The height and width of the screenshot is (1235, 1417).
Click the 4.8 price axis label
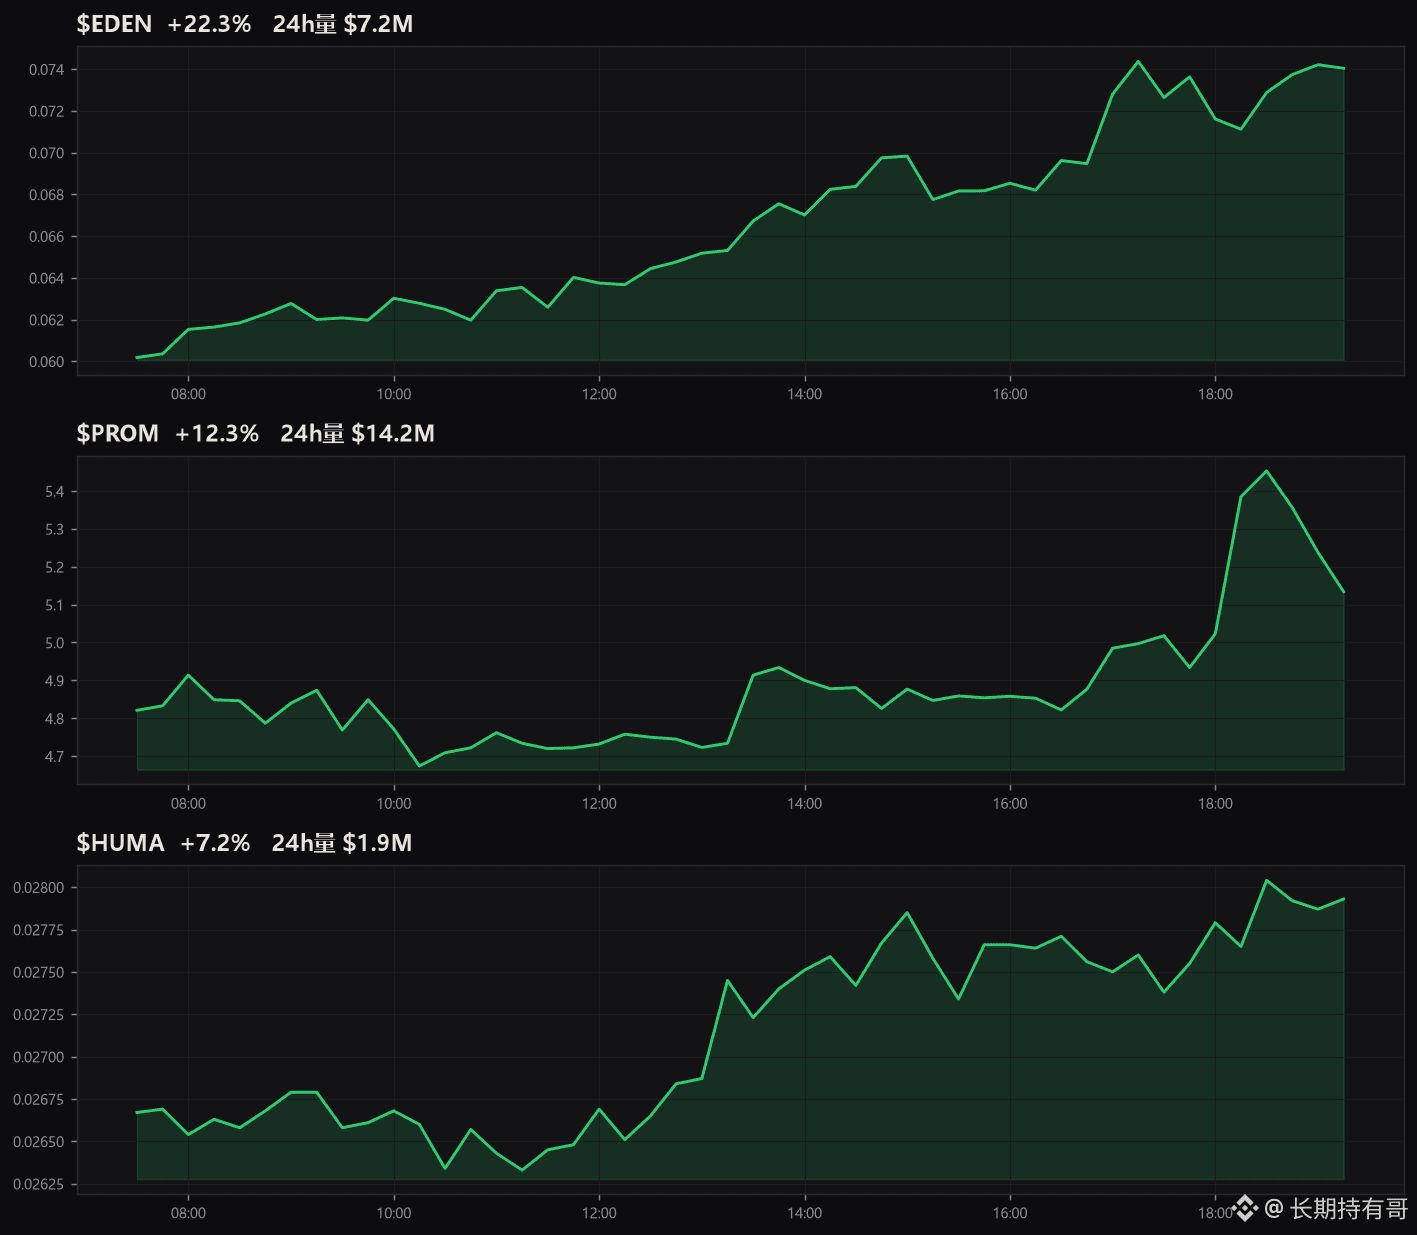tap(54, 719)
